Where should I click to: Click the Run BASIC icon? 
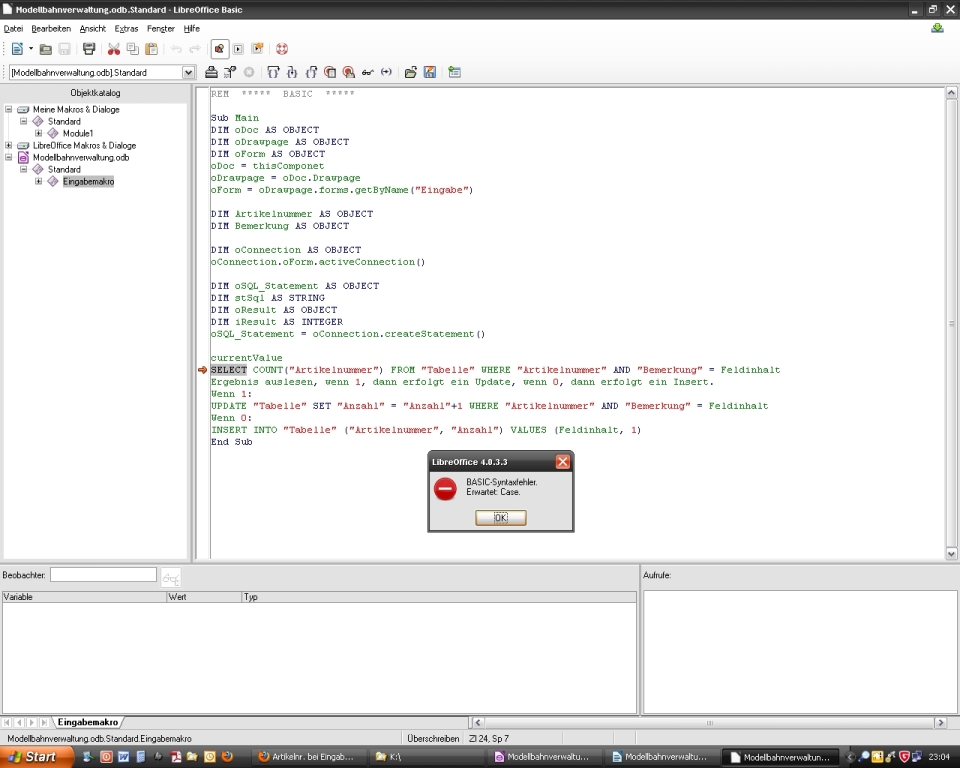pyautogui.click(x=230, y=72)
